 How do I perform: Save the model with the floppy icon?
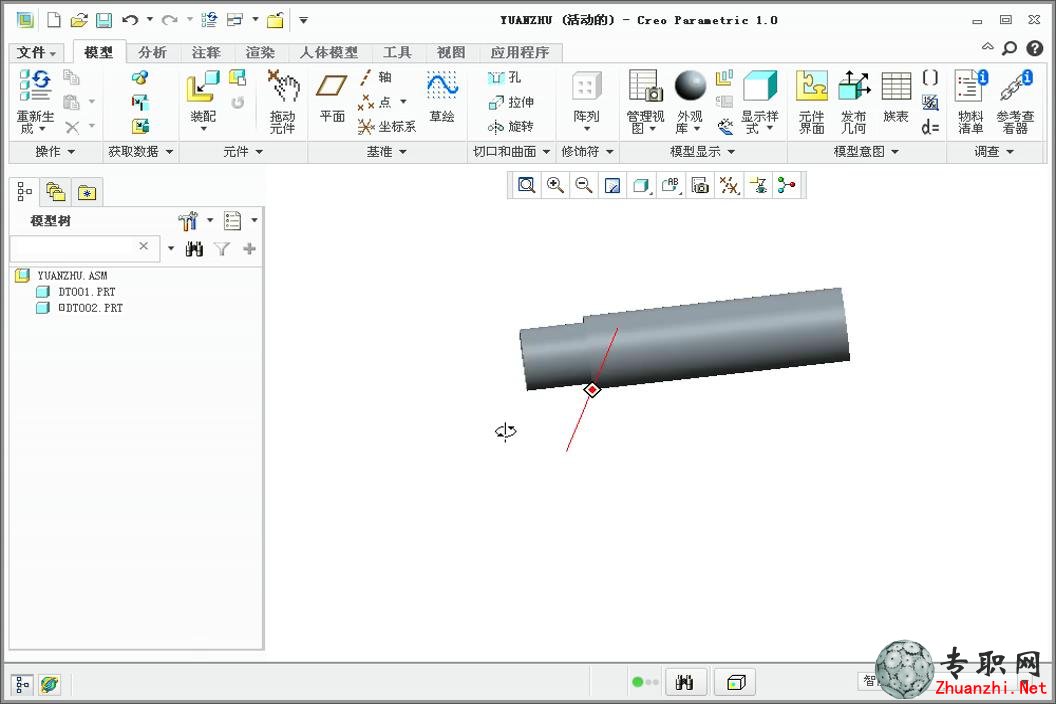point(104,20)
